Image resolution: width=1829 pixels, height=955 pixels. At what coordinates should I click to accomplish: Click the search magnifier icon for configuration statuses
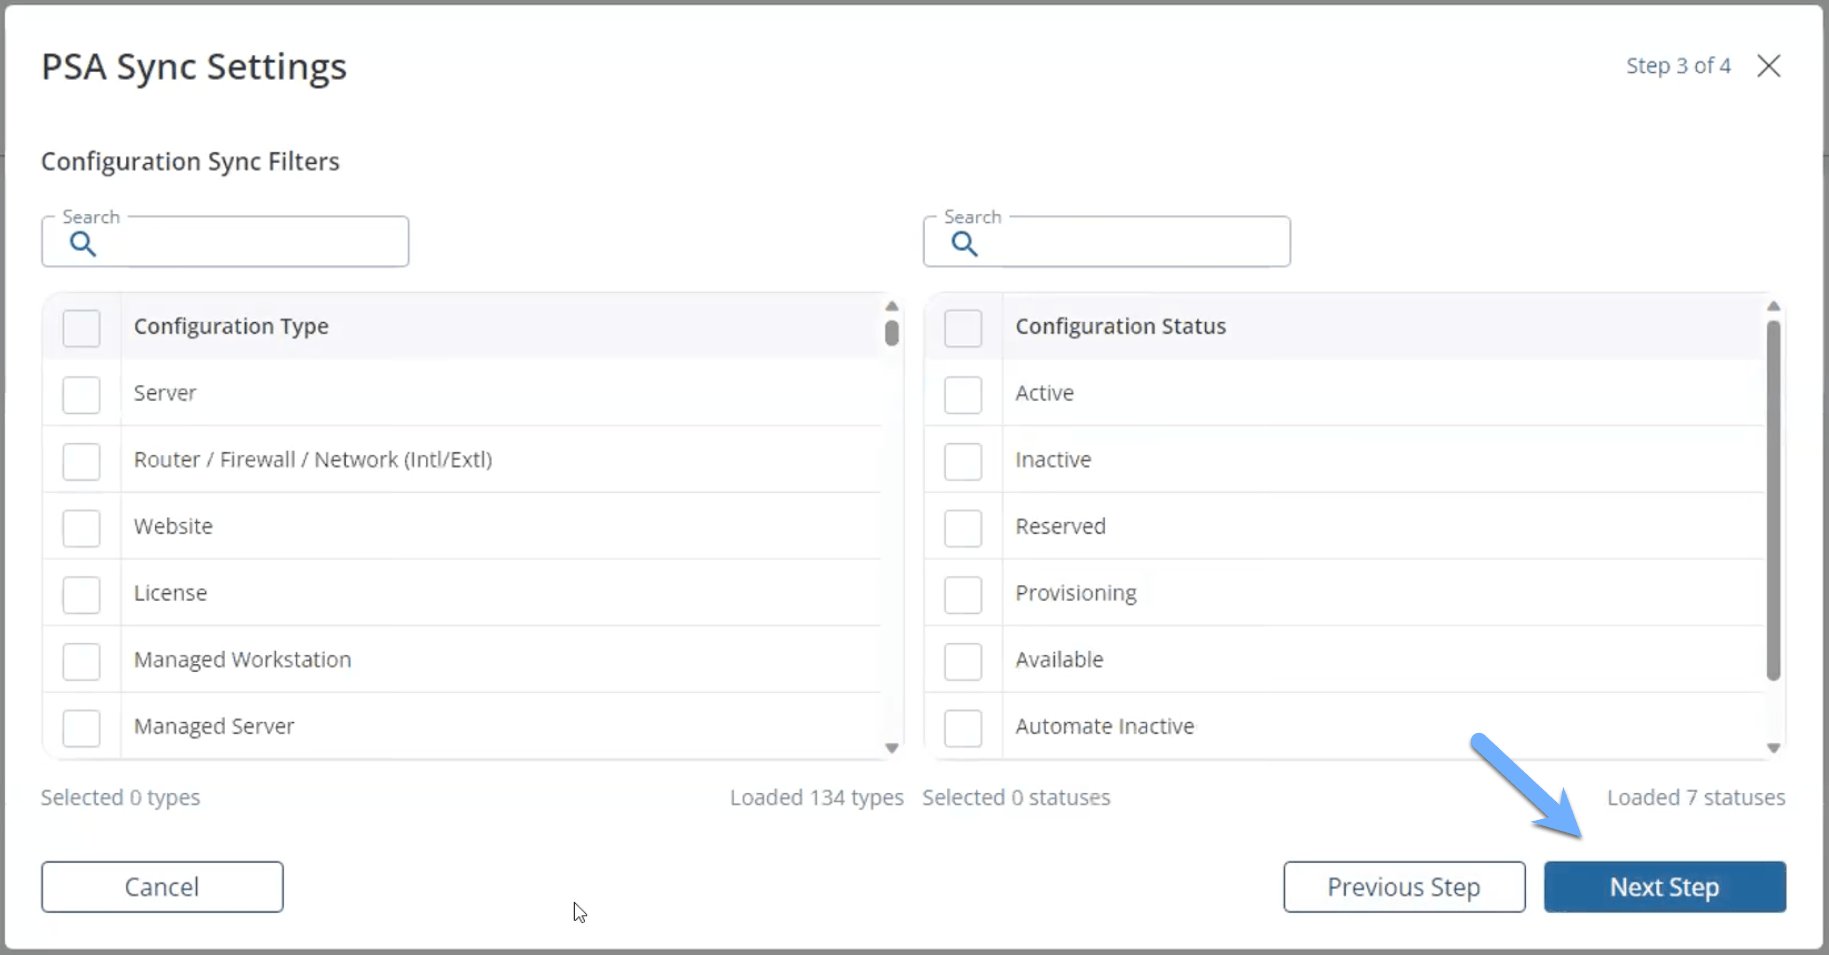964,244
